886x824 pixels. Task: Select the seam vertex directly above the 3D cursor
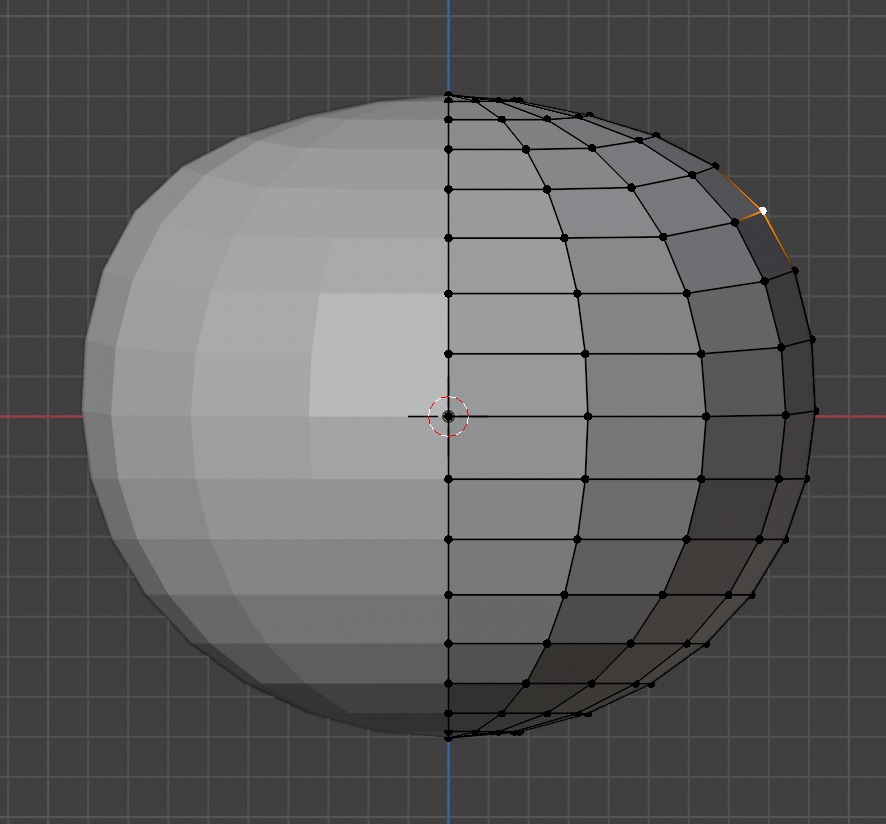tap(448, 354)
